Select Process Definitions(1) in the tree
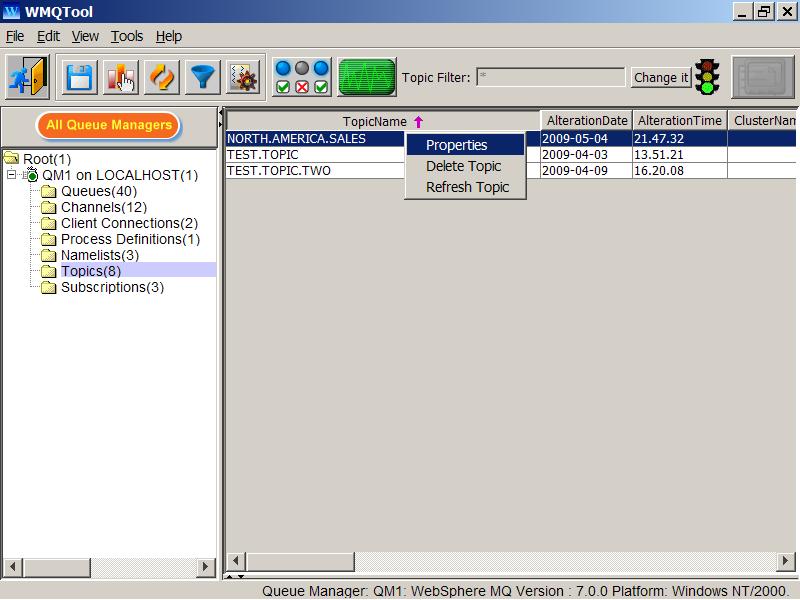 pos(131,239)
